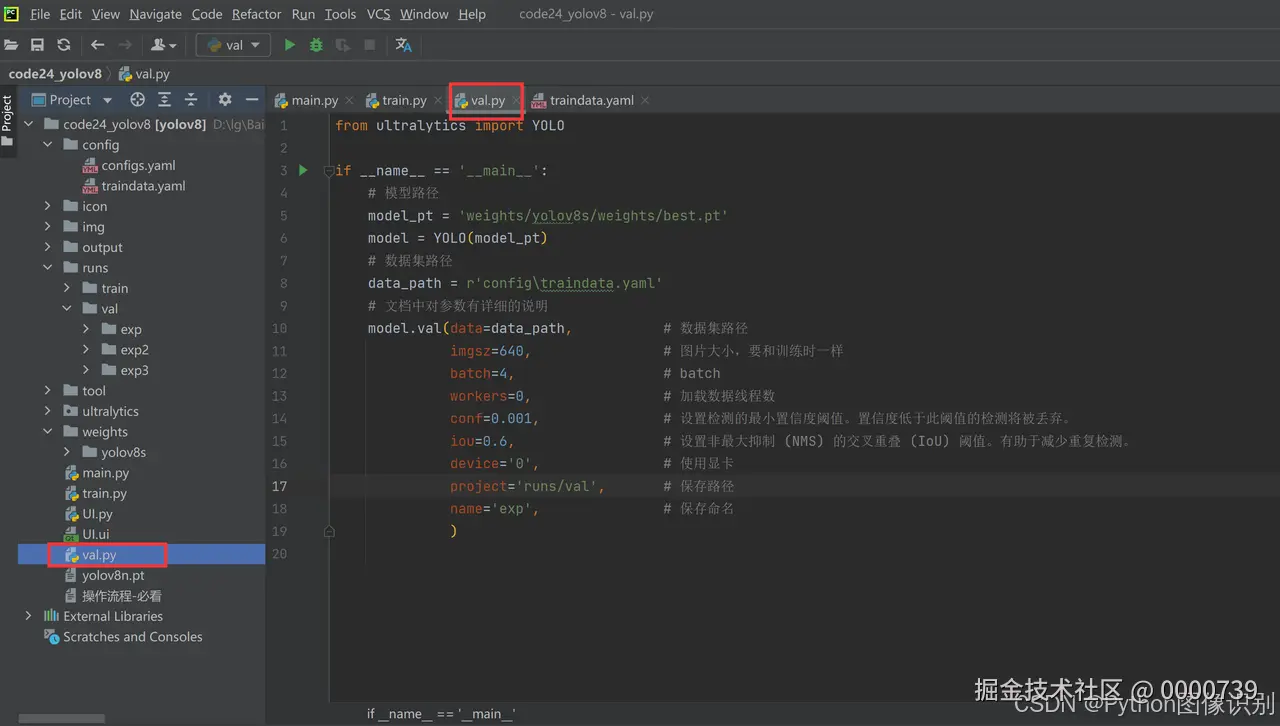Close the traindata.yaml editor tab
Image resolution: width=1280 pixels, height=726 pixels.
[645, 100]
